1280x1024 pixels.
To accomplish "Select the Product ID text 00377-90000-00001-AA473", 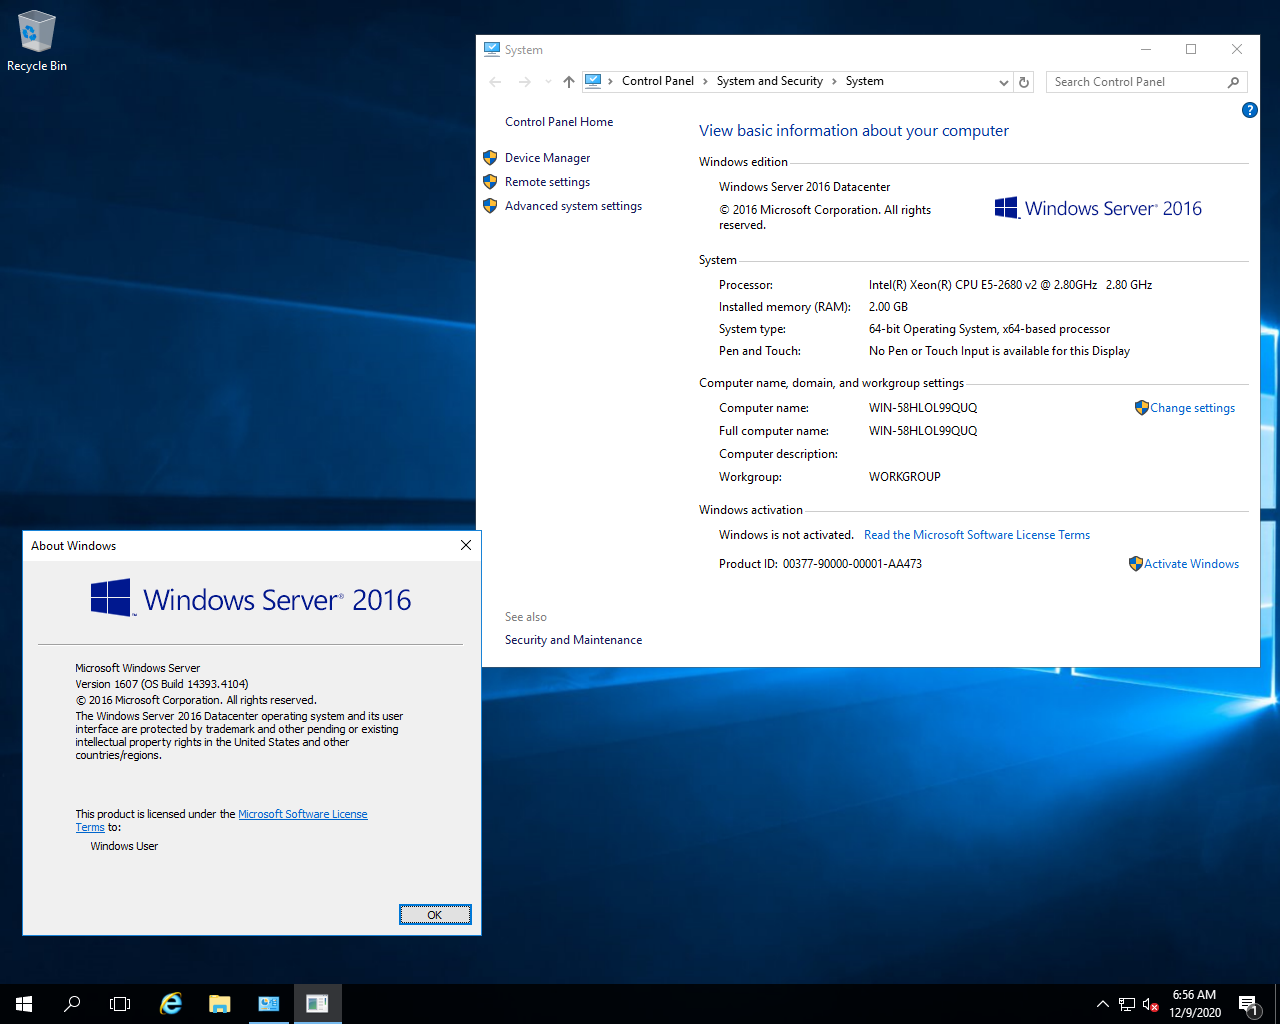I will (x=852, y=564).
